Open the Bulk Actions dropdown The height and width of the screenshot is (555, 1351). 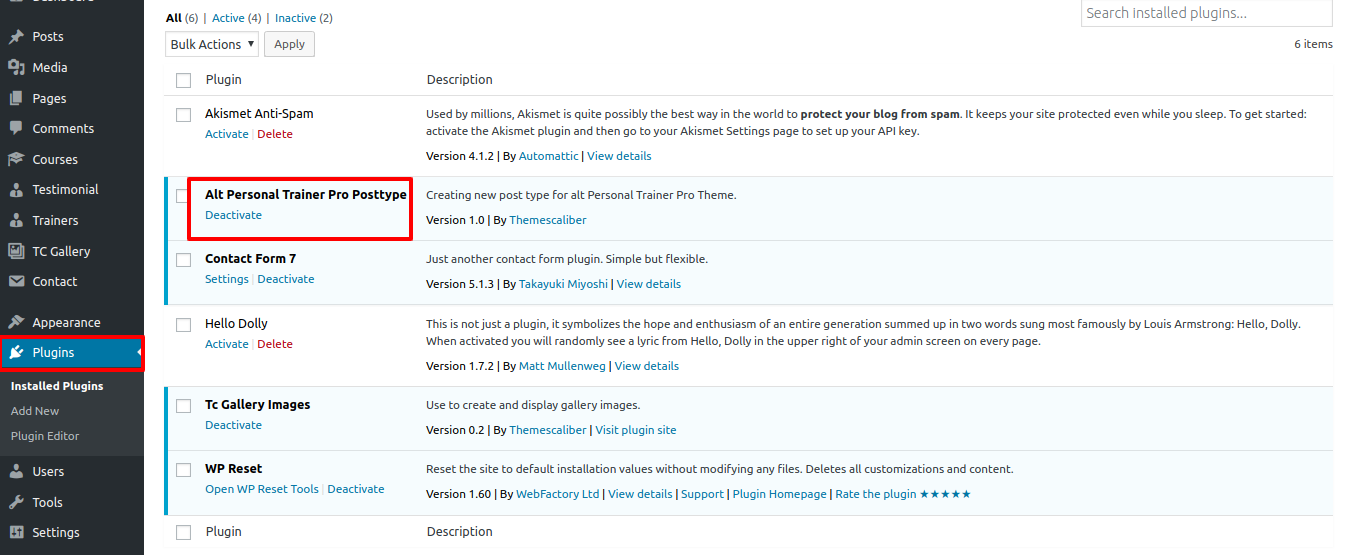pos(212,44)
